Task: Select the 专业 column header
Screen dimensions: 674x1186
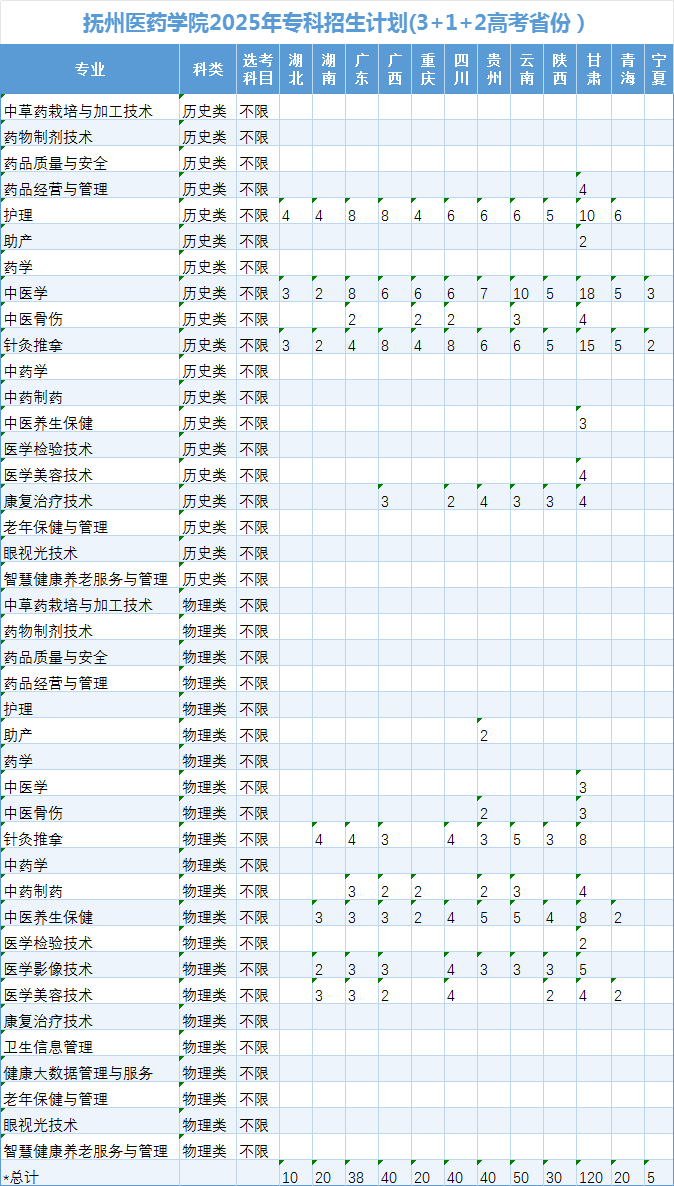Action: tap(90, 70)
